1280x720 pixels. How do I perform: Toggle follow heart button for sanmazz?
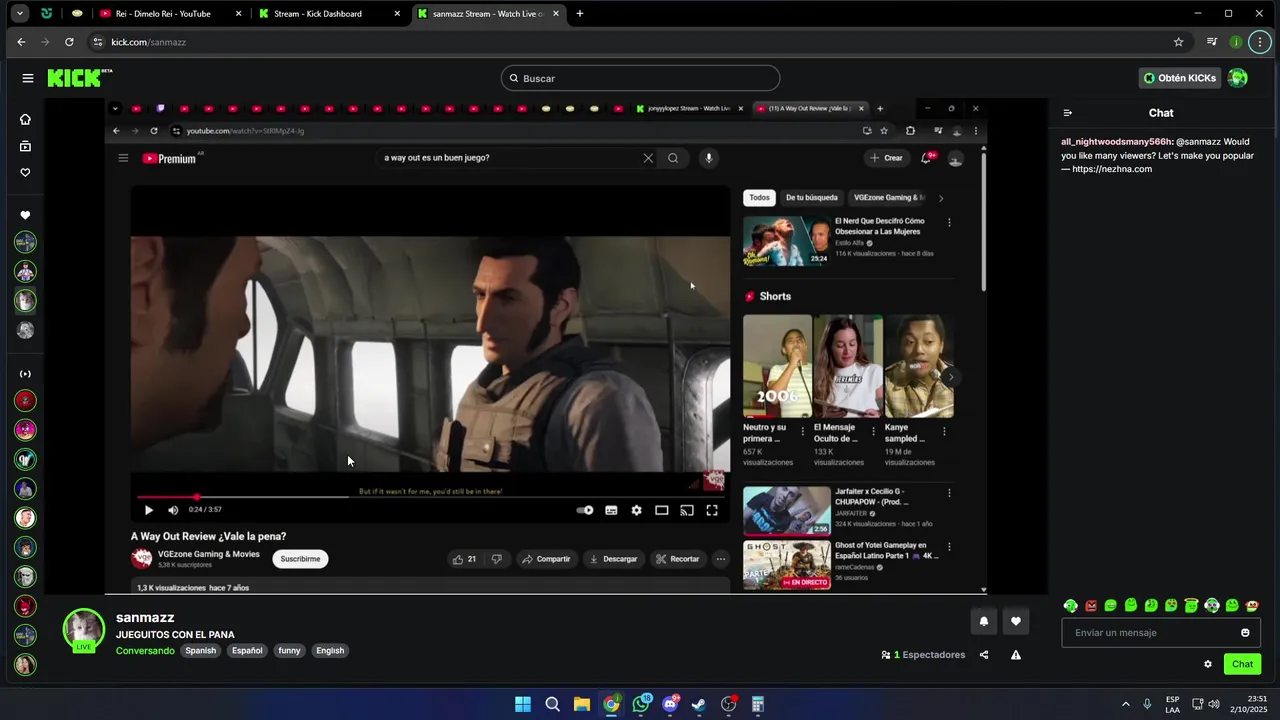[x=1016, y=621]
